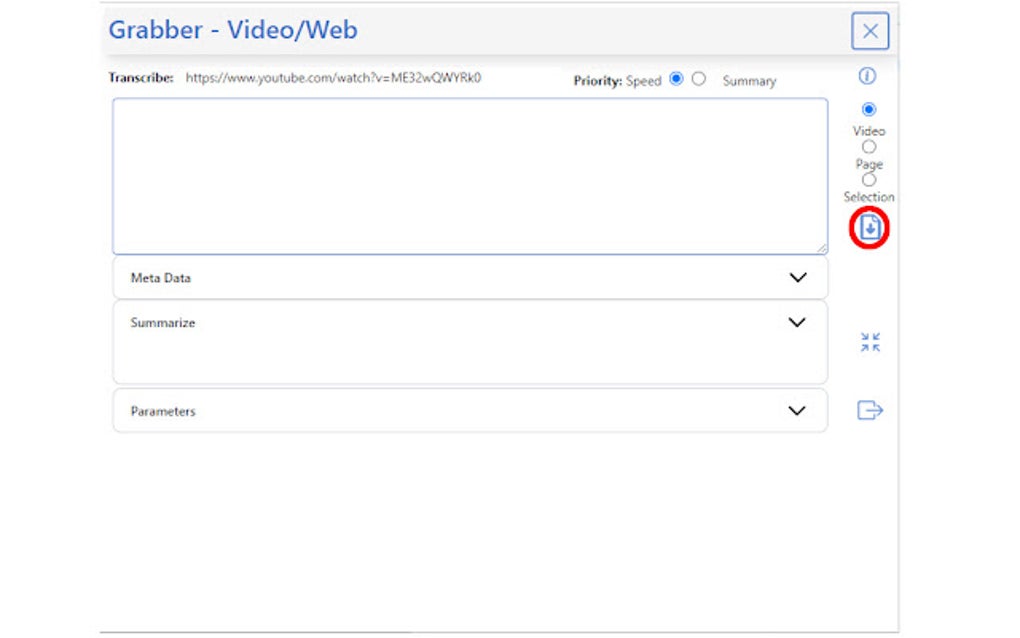Click inside the empty transcript text area
Image resolution: width=1020 pixels, height=638 pixels.
pyautogui.click(x=470, y=175)
